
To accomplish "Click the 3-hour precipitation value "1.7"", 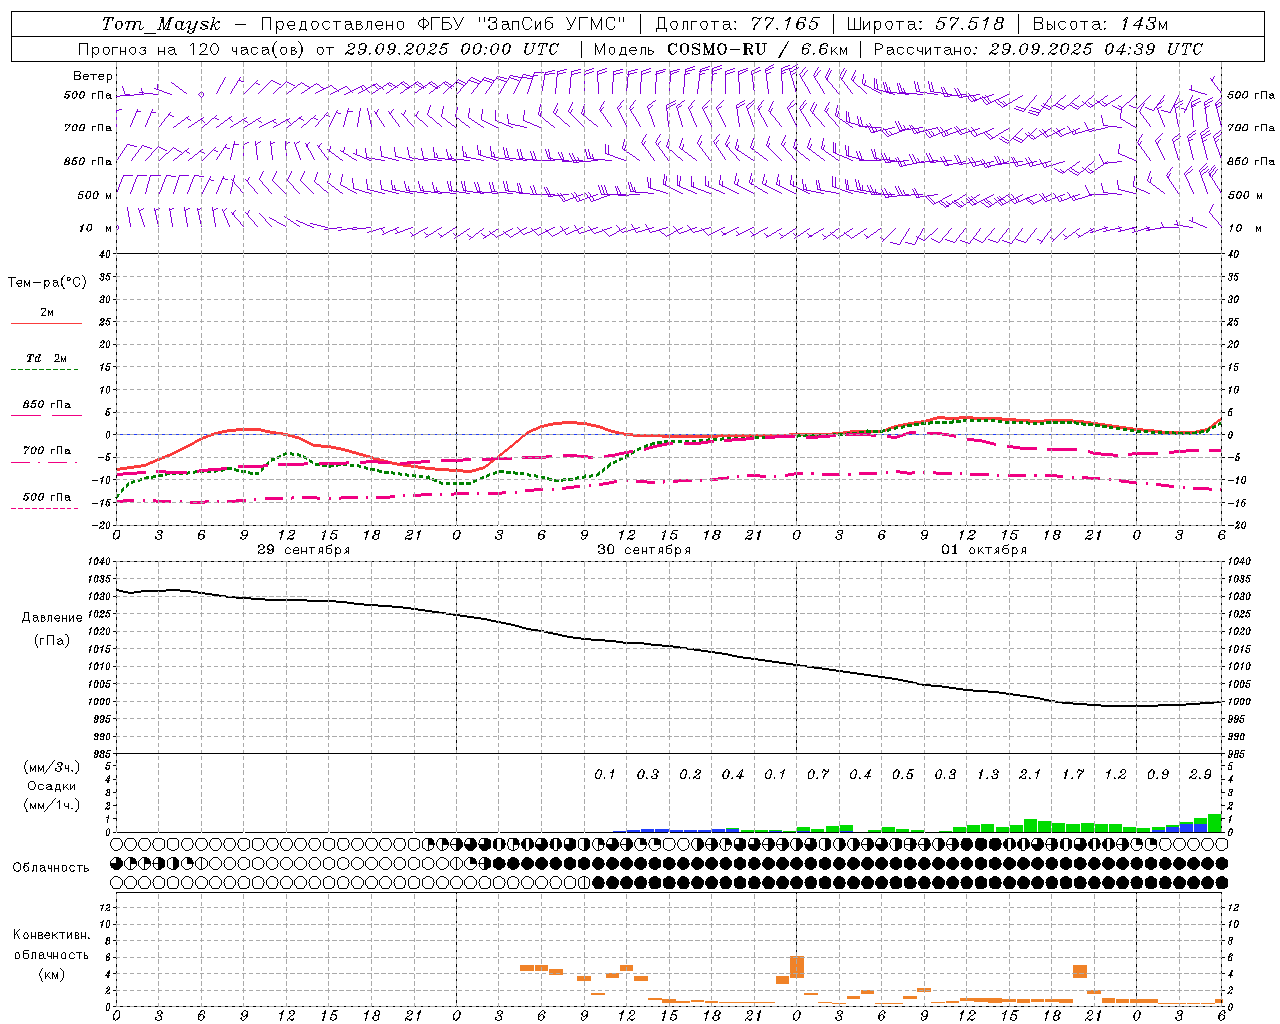I will [1073, 774].
